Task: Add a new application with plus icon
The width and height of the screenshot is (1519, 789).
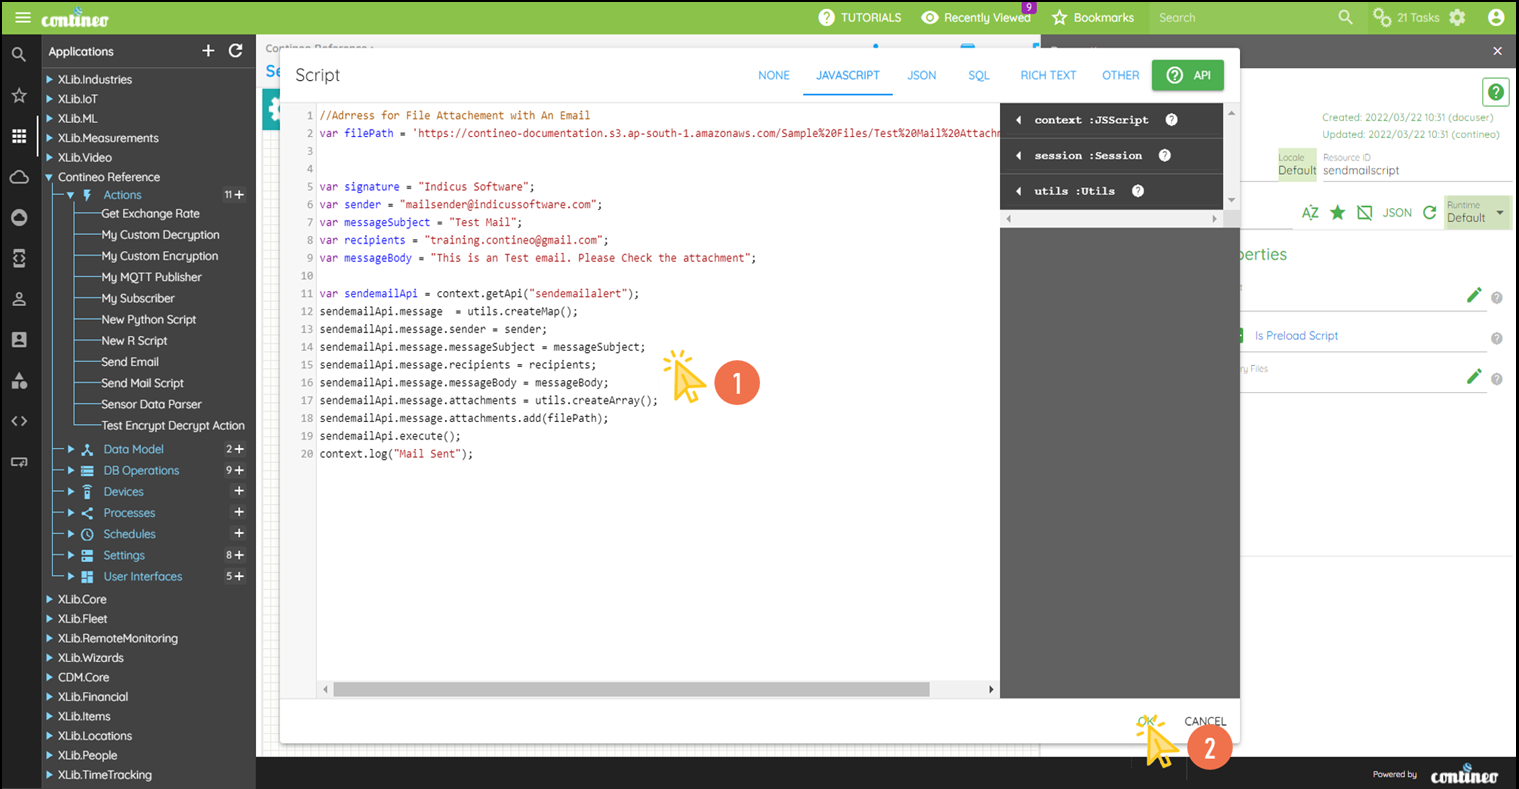Action: [x=208, y=51]
